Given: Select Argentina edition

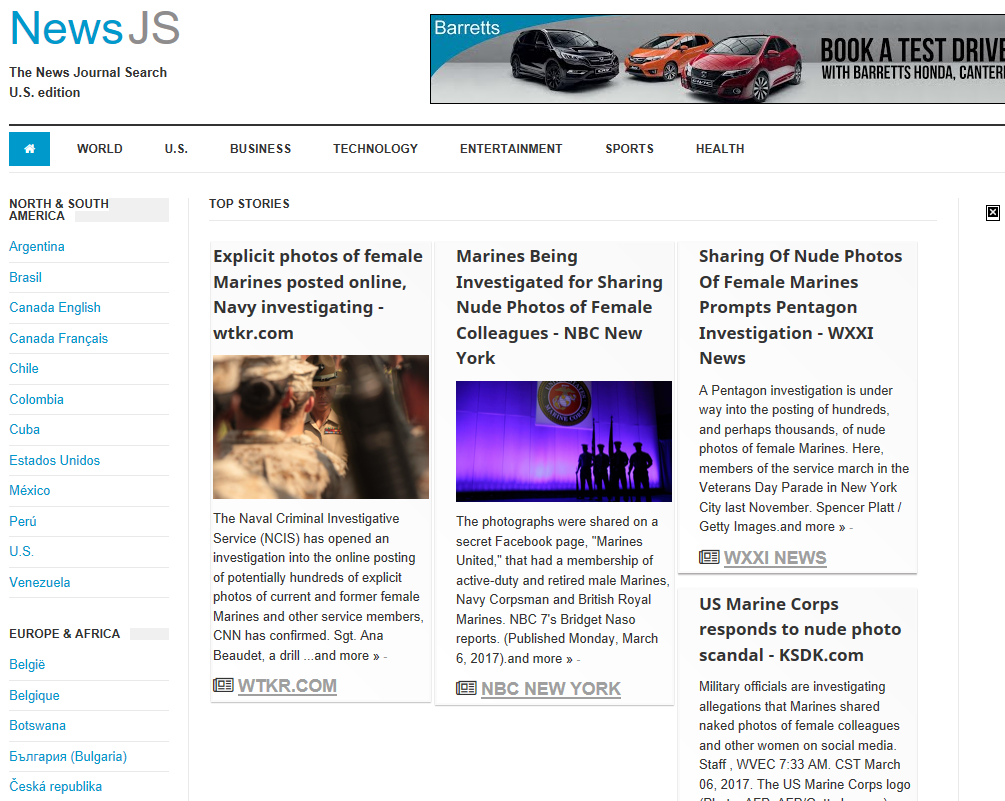Looking at the screenshot, I should click(x=37, y=247).
